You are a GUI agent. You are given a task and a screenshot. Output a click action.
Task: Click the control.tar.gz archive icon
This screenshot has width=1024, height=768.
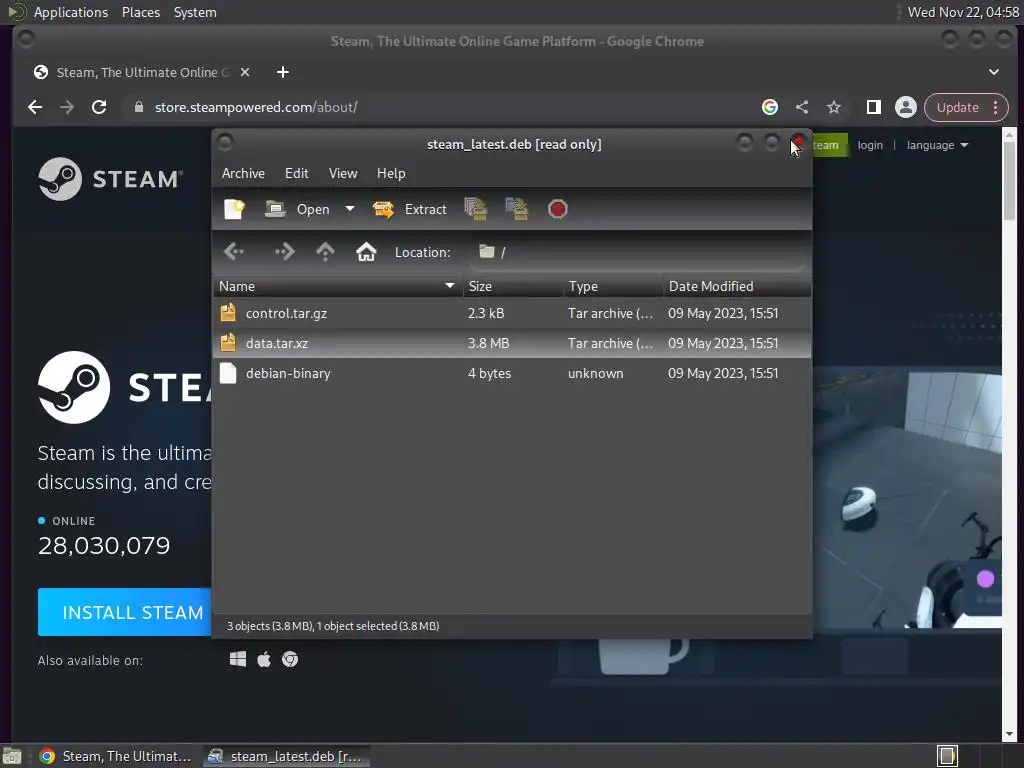[x=228, y=313]
